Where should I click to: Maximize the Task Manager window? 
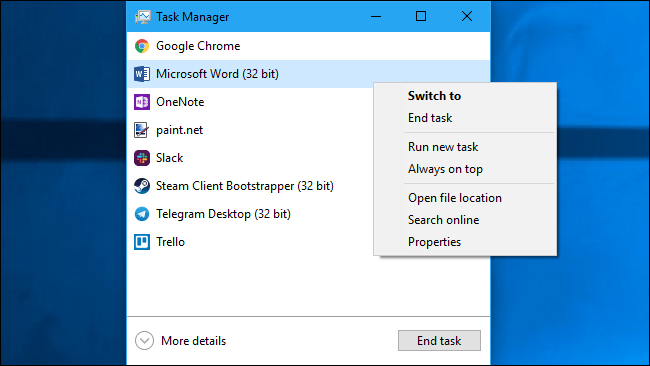[x=421, y=17]
